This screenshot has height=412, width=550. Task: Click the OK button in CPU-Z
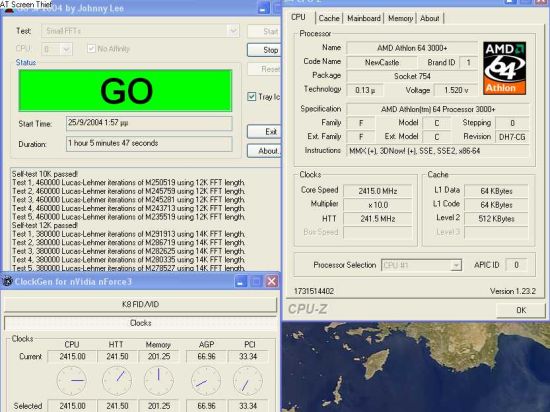coord(521,310)
